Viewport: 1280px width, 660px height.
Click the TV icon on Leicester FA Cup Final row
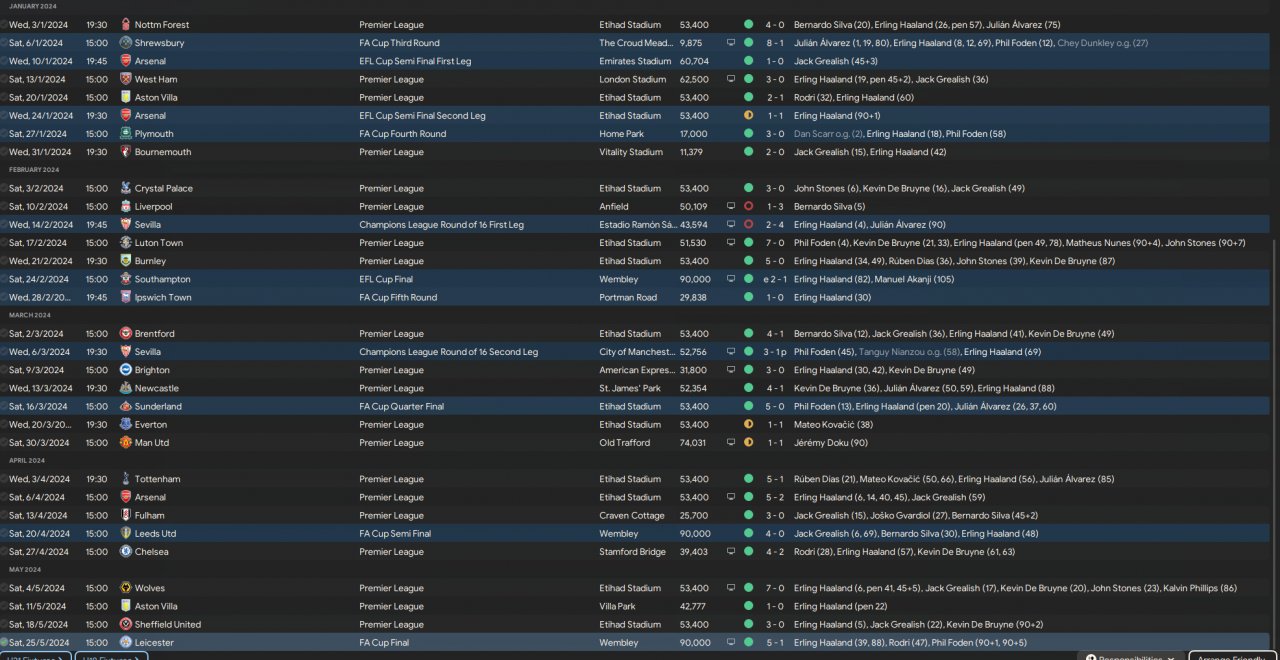(730, 643)
